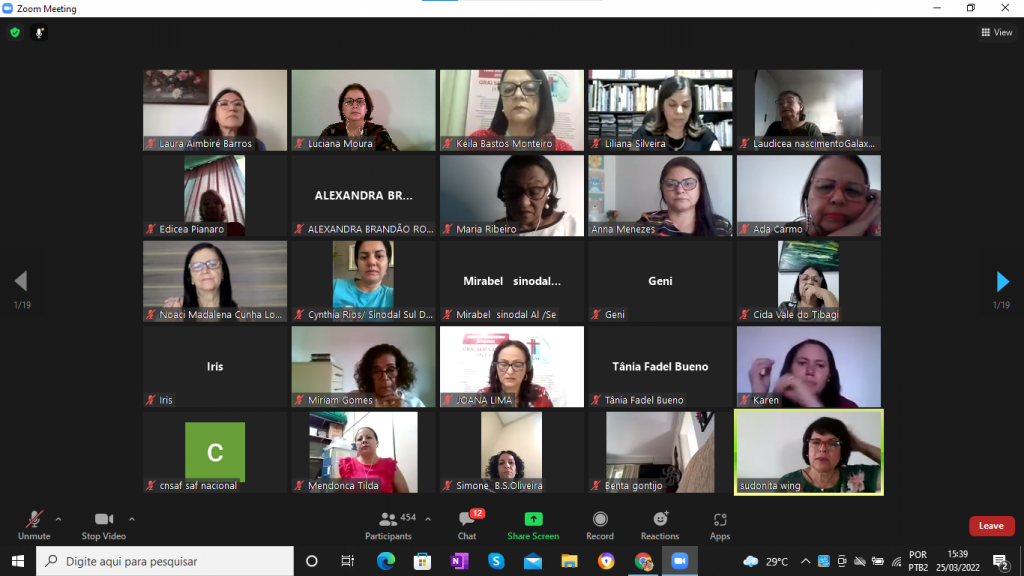Viewport: 1024px width, 576px height.
Task: Open the Apps panel
Action: 720,524
